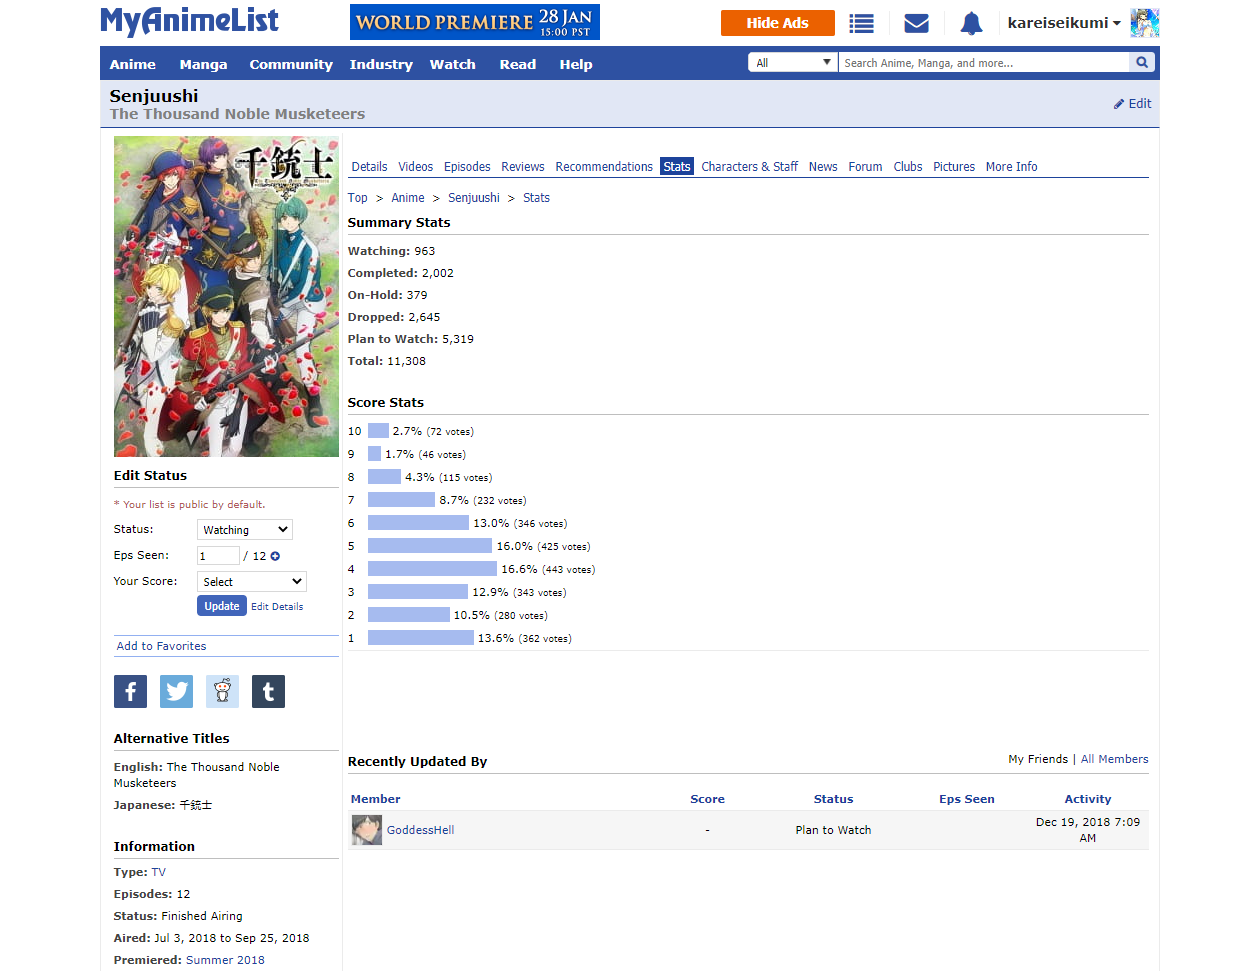Show My Friends recent updates

[x=1038, y=759]
